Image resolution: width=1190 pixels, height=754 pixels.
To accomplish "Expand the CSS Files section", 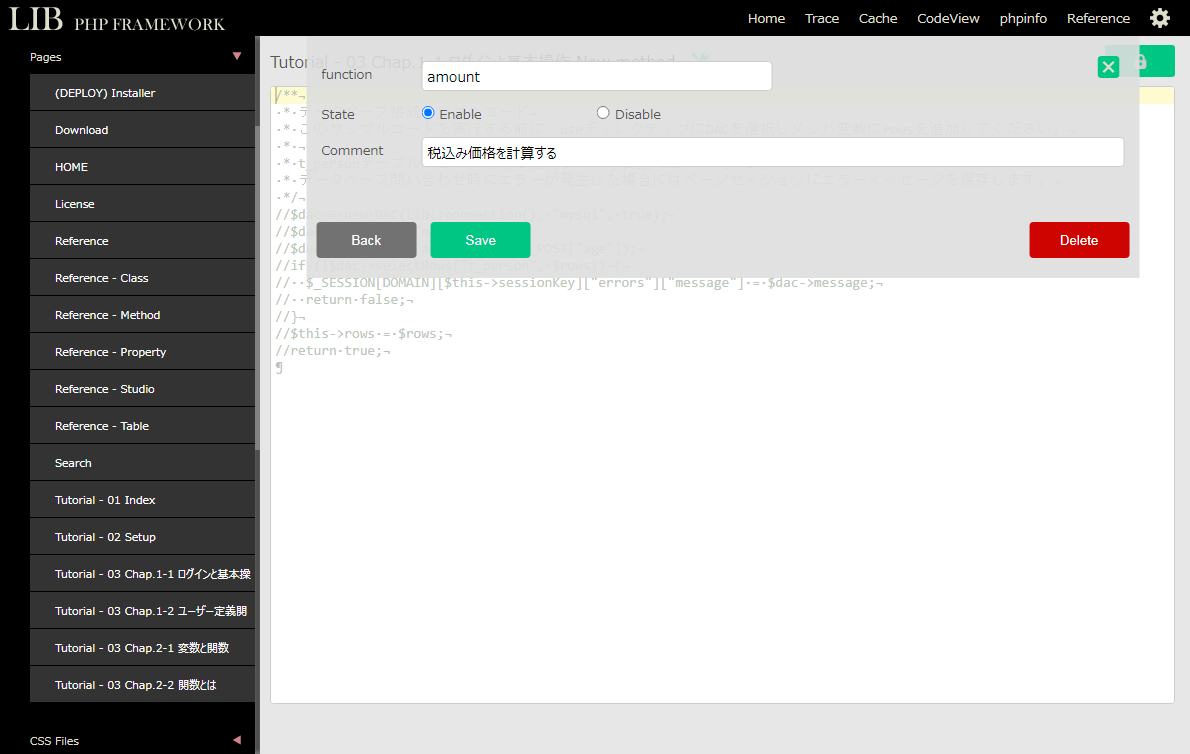I will tap(237, 740).
